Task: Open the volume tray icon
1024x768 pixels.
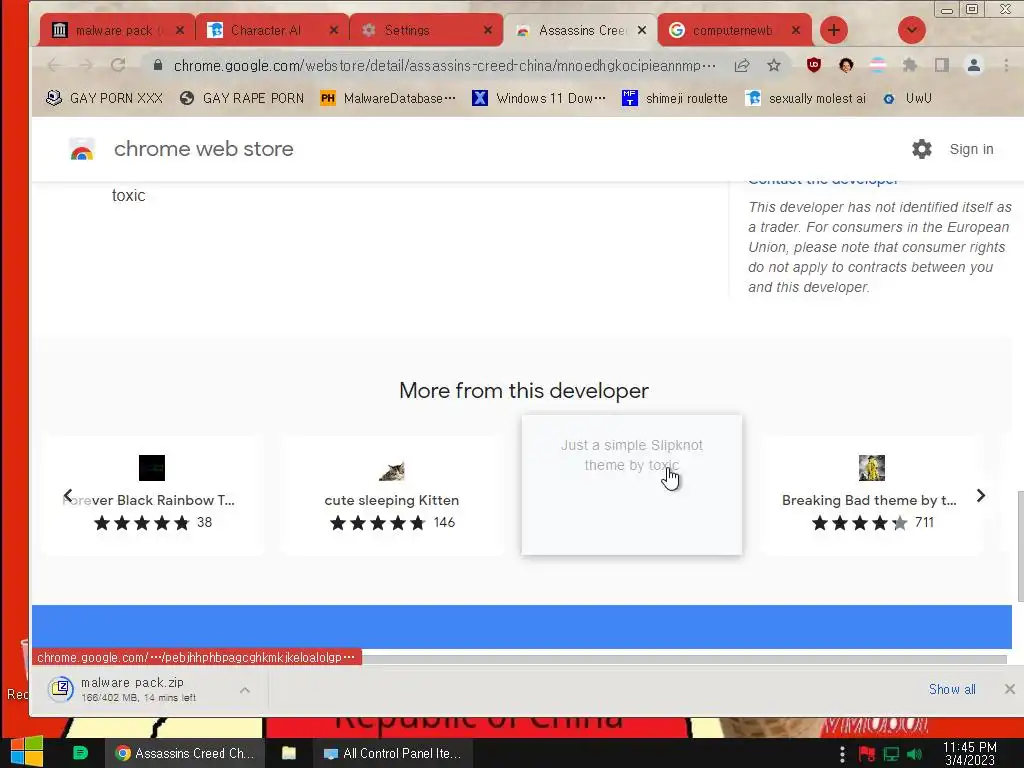Action: pyautogui.click(x=914, y=754)
